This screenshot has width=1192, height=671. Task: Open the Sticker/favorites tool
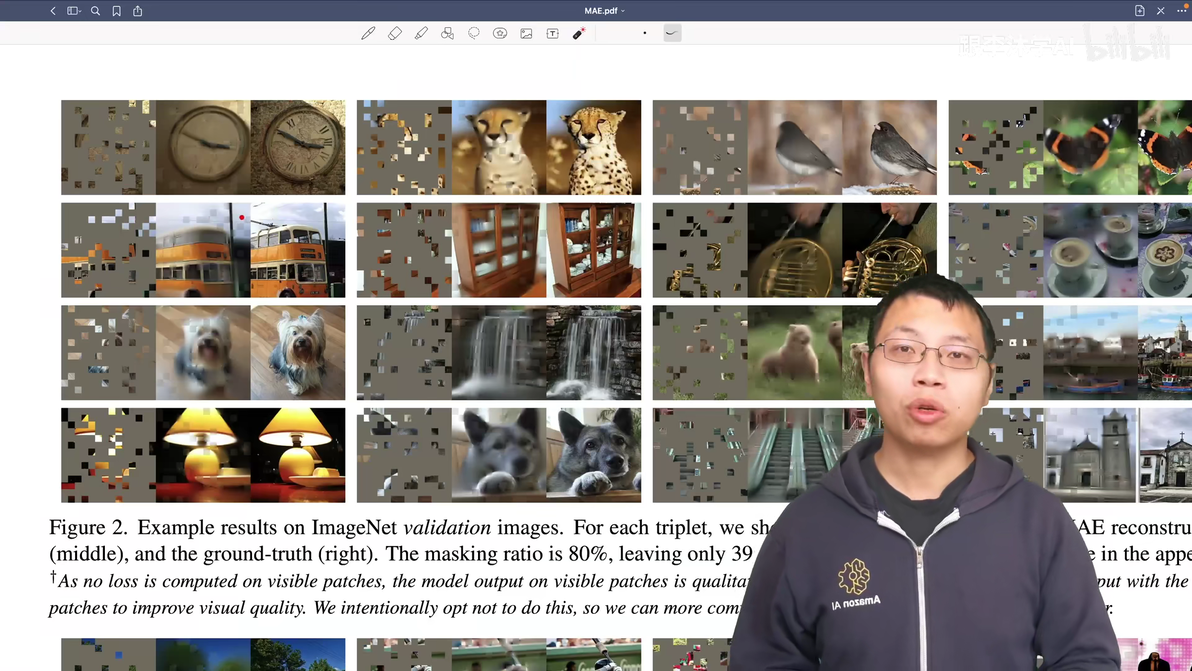coord(499,33)
